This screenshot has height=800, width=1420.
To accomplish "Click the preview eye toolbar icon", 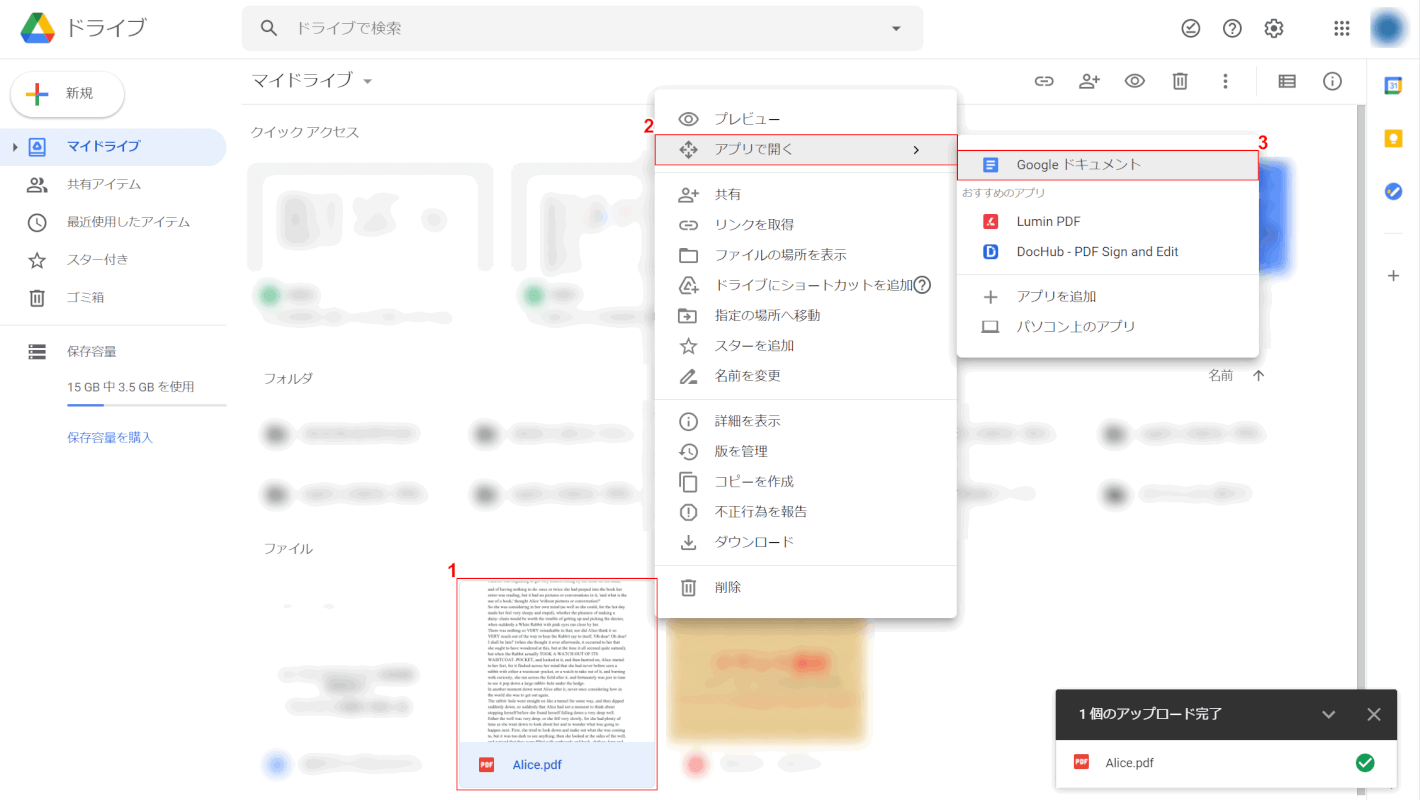I will click(1134, 81).
